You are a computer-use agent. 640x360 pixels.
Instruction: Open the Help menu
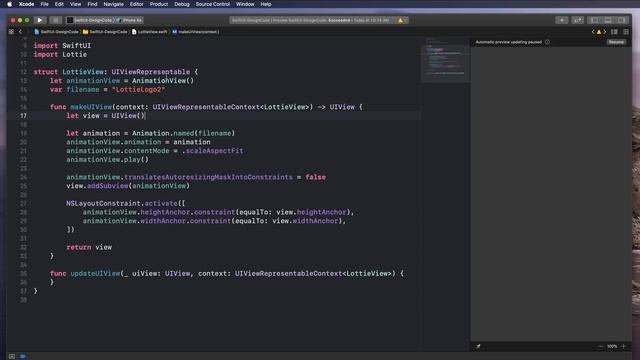click(266, 4)
